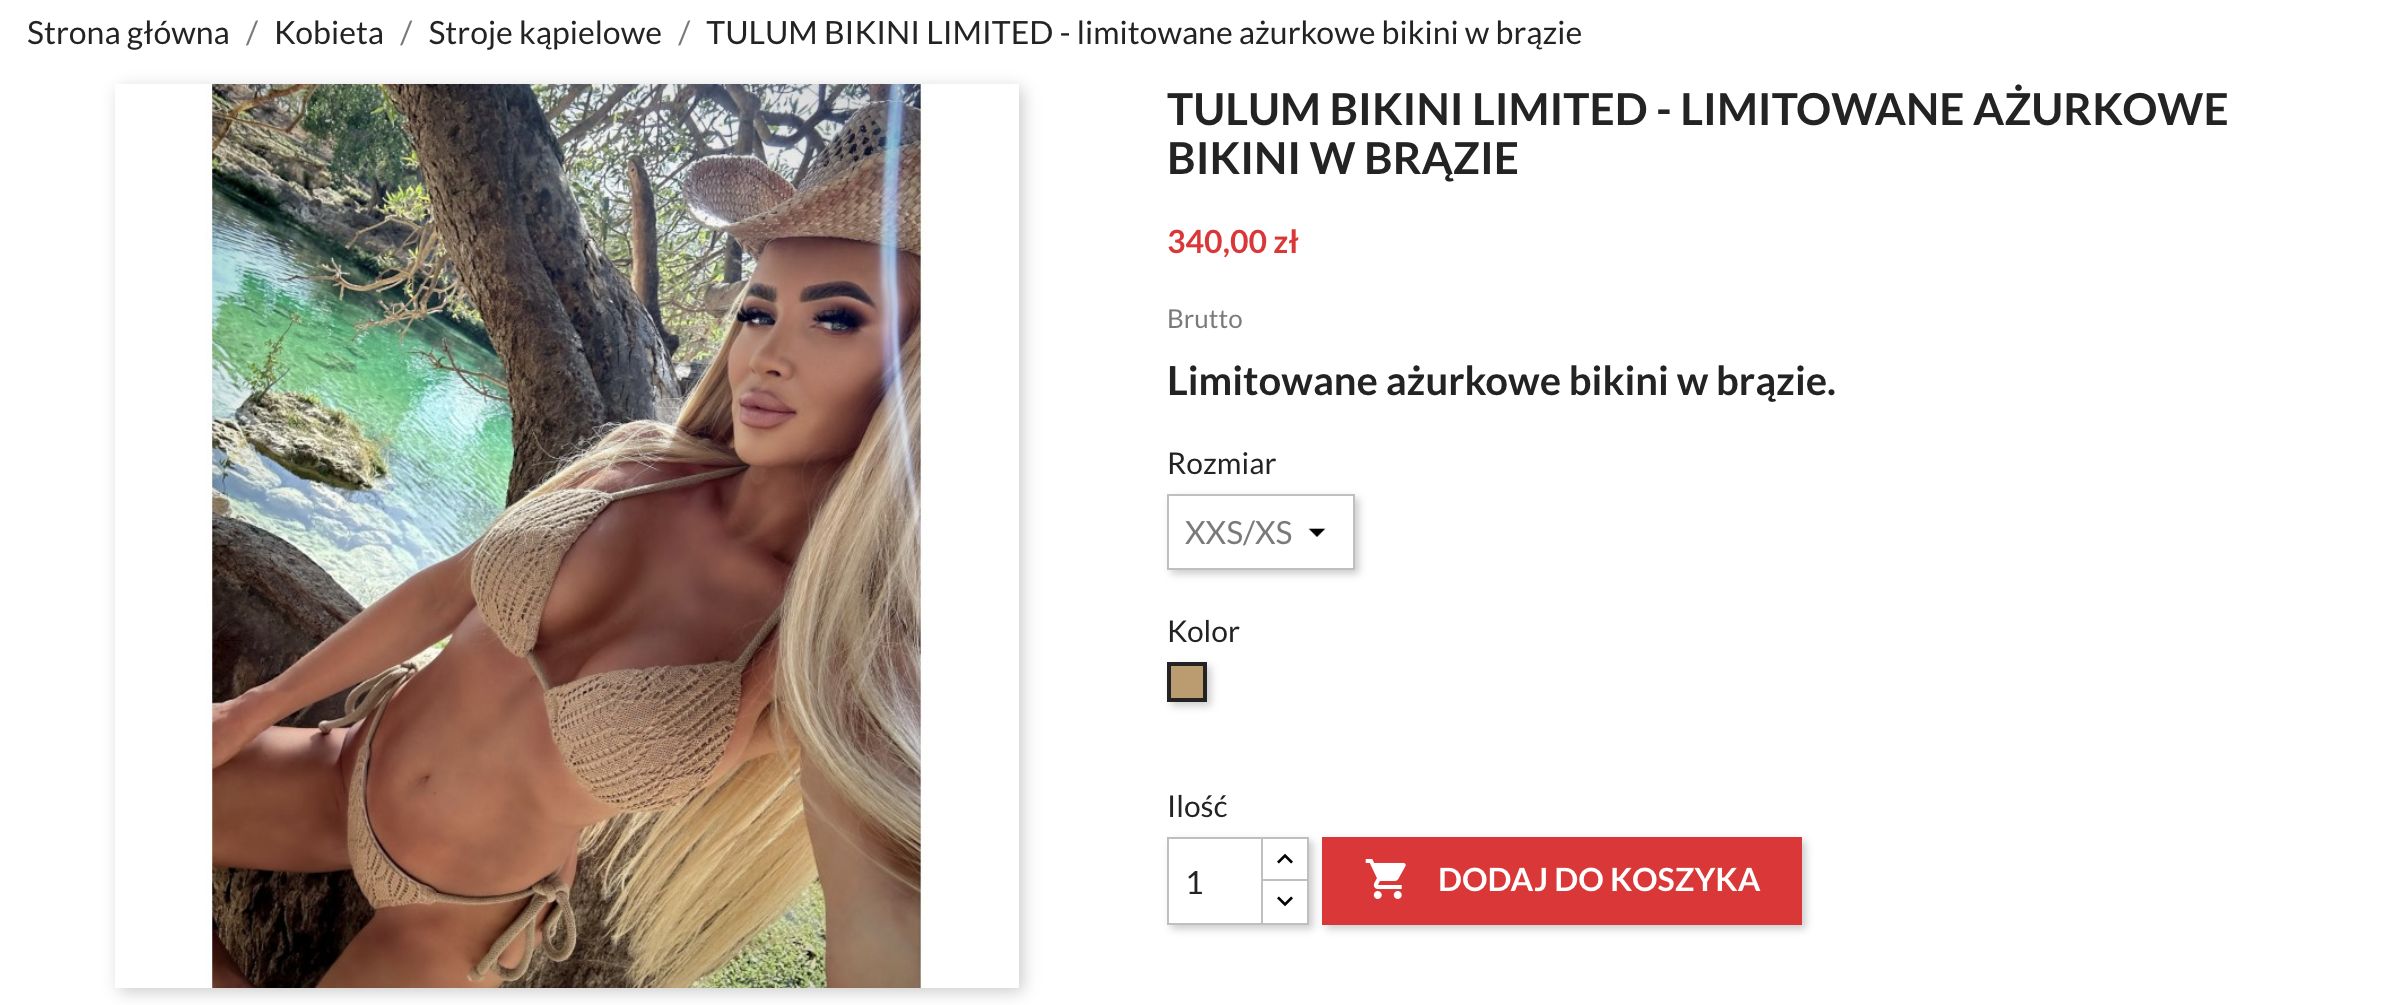Add product with DODAJ DO KOSZYKA
This screenshot has width=2384, height=1005.
(1561, 880)
